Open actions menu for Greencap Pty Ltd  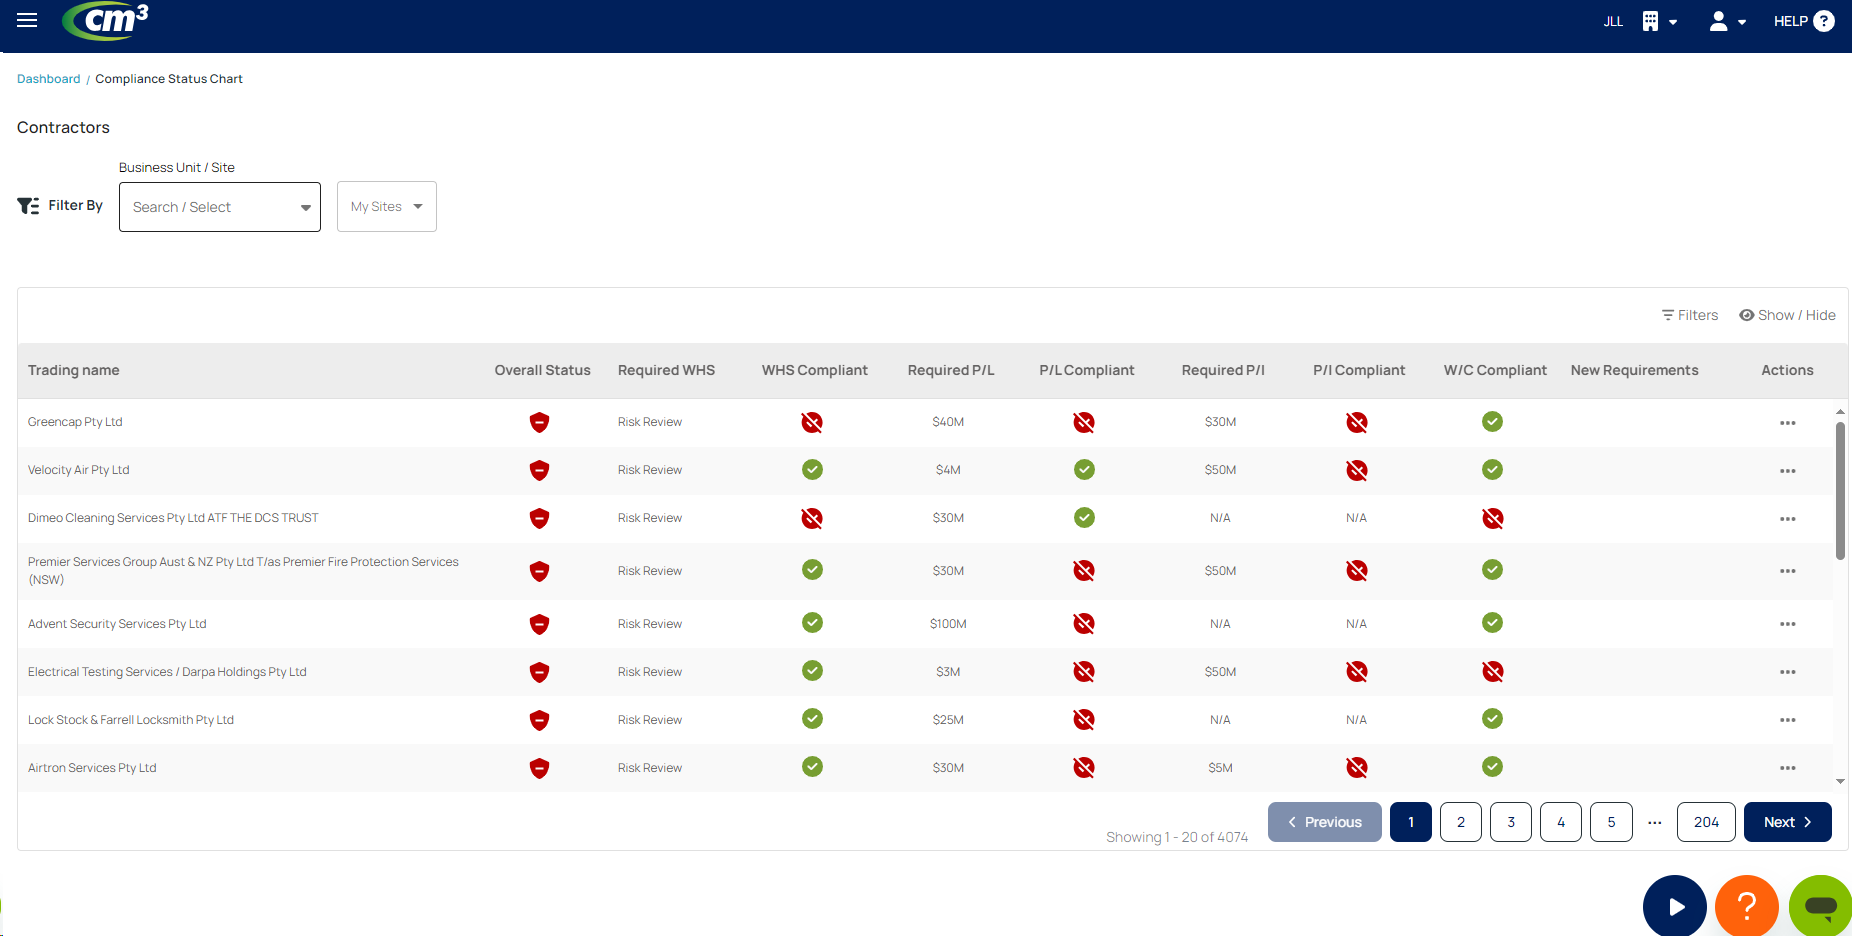click(x=1787, y=423)
